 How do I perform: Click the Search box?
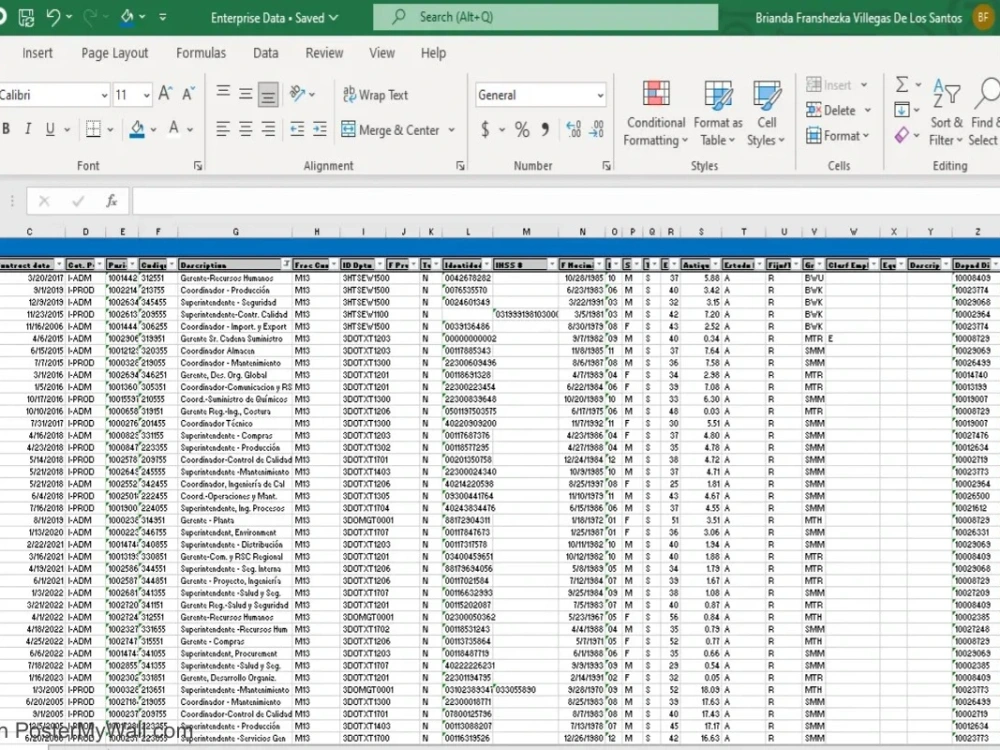tap(545, 17)
